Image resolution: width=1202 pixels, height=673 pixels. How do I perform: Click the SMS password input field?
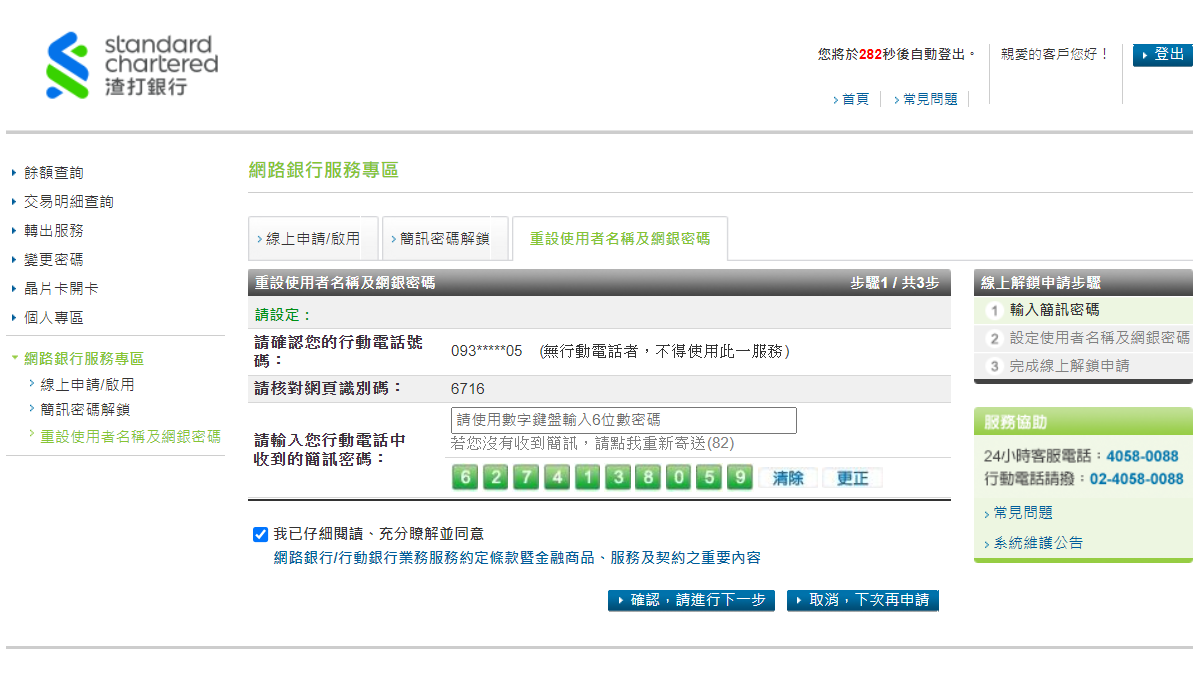(624, 420)
